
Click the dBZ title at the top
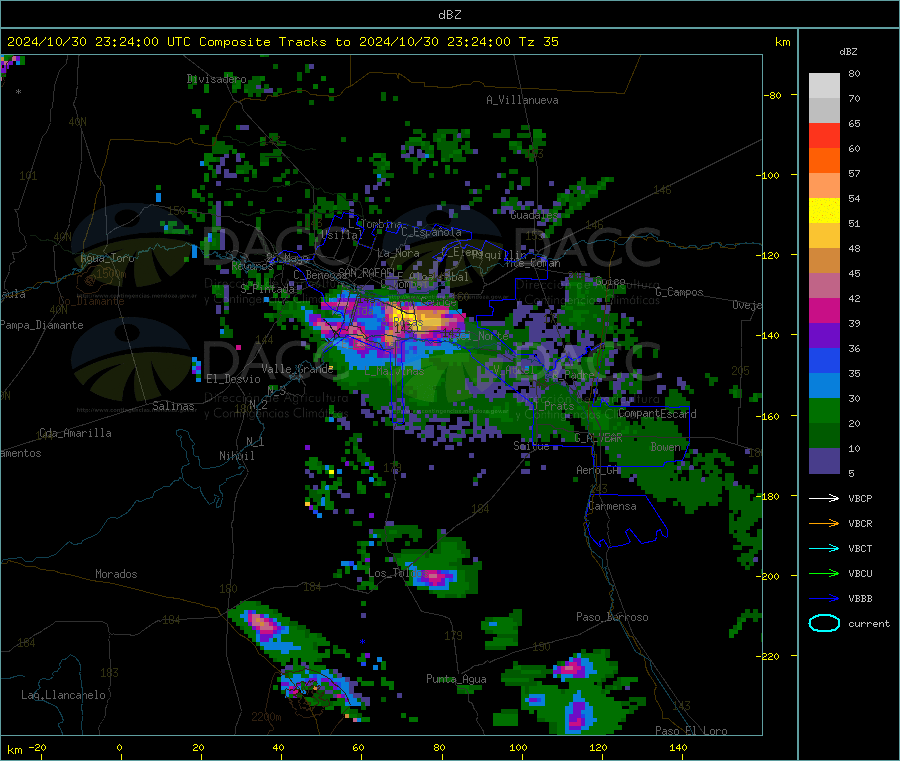pyautogui.click(x=449, y=15)
